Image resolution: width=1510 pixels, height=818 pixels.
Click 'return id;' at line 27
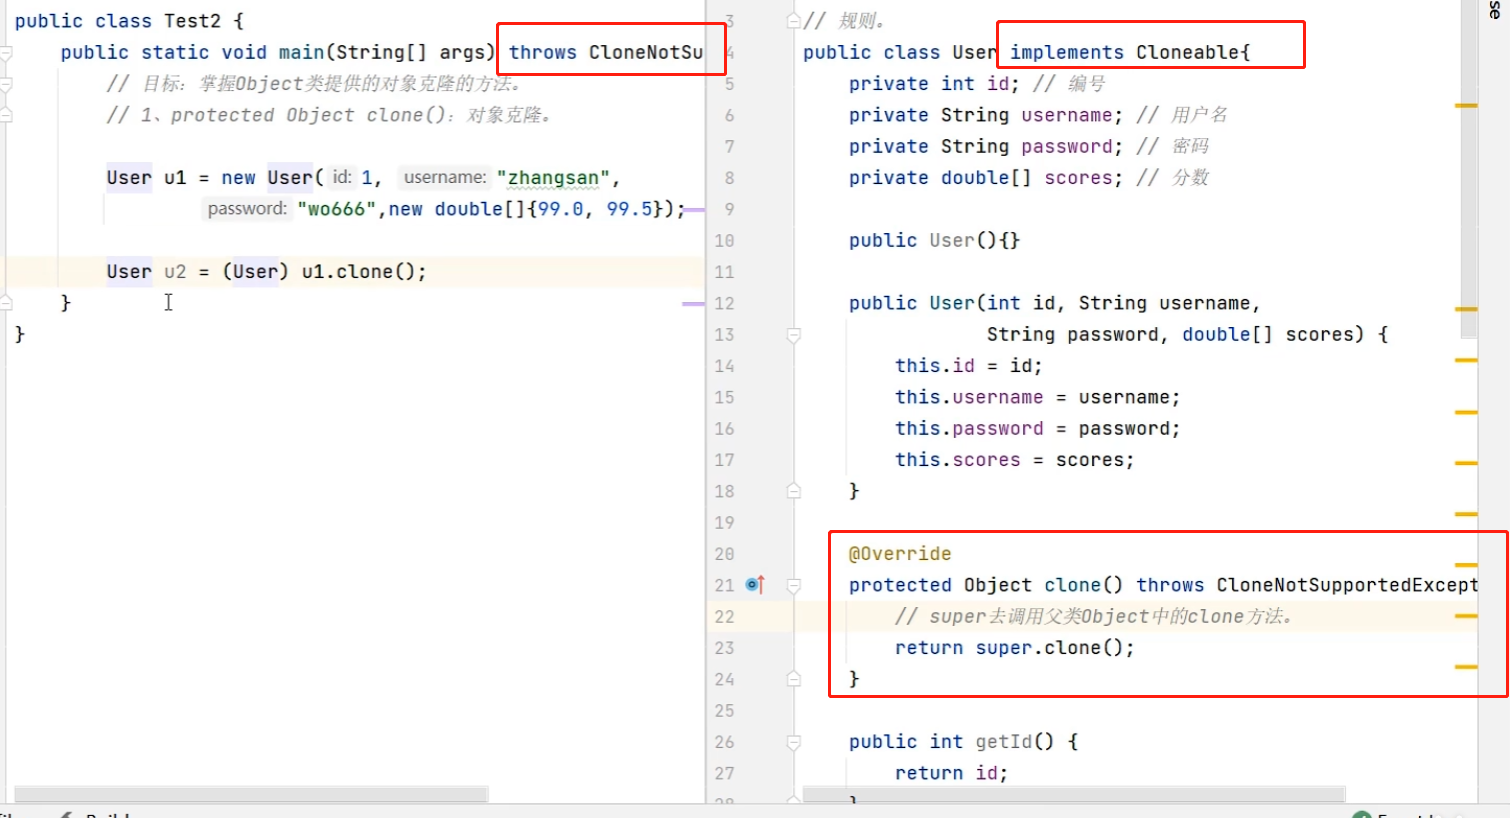click(x=951, y=773)
